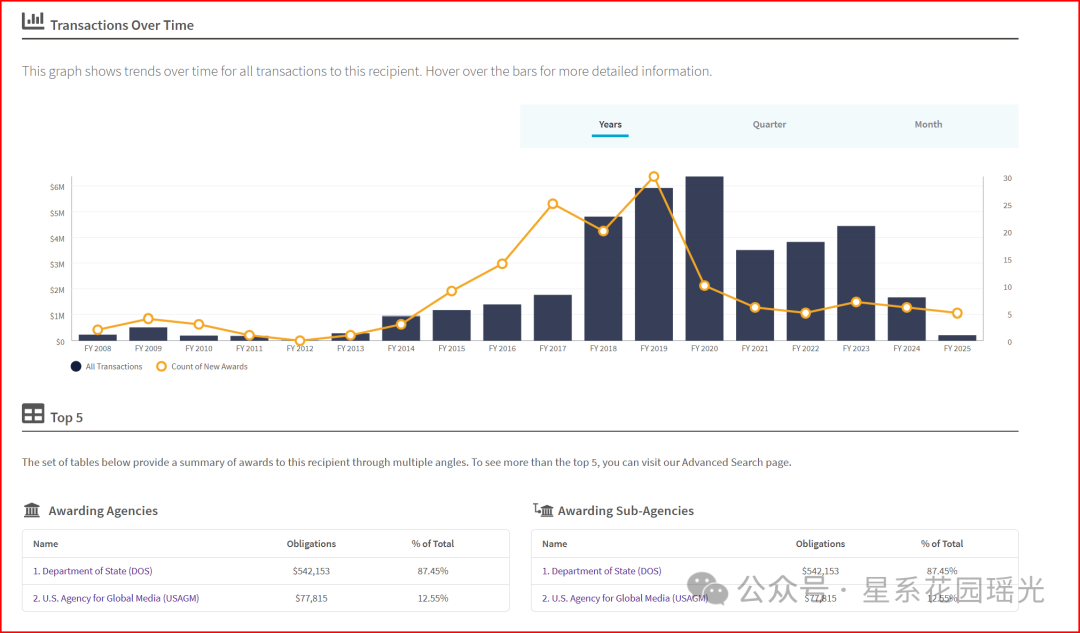Click the FY 2018 transactions bar
Image resolution: width=1080 pixels, height=633 pixels.
tap(603, 279)
